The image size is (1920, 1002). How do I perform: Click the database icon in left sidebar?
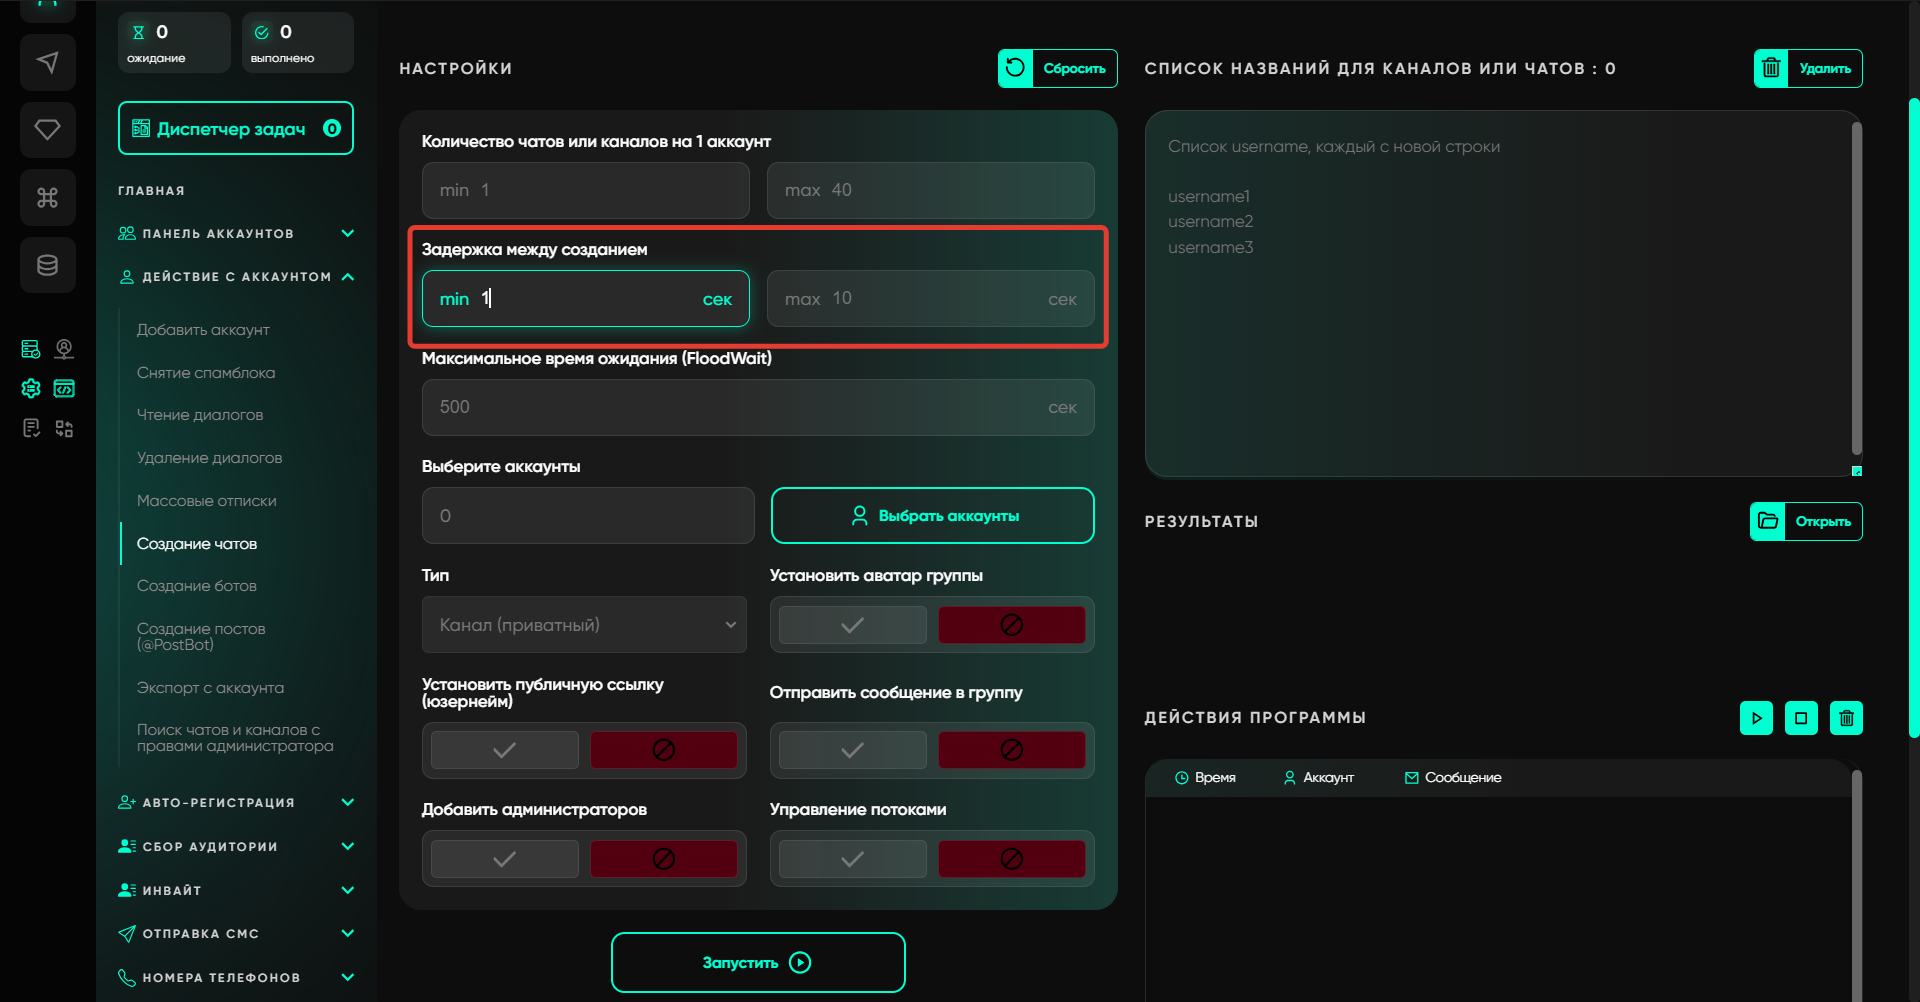coord(47,265)
